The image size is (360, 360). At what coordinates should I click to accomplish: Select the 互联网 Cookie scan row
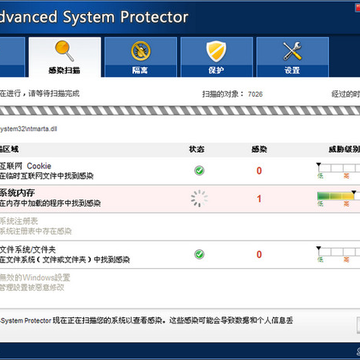(180, 171)
